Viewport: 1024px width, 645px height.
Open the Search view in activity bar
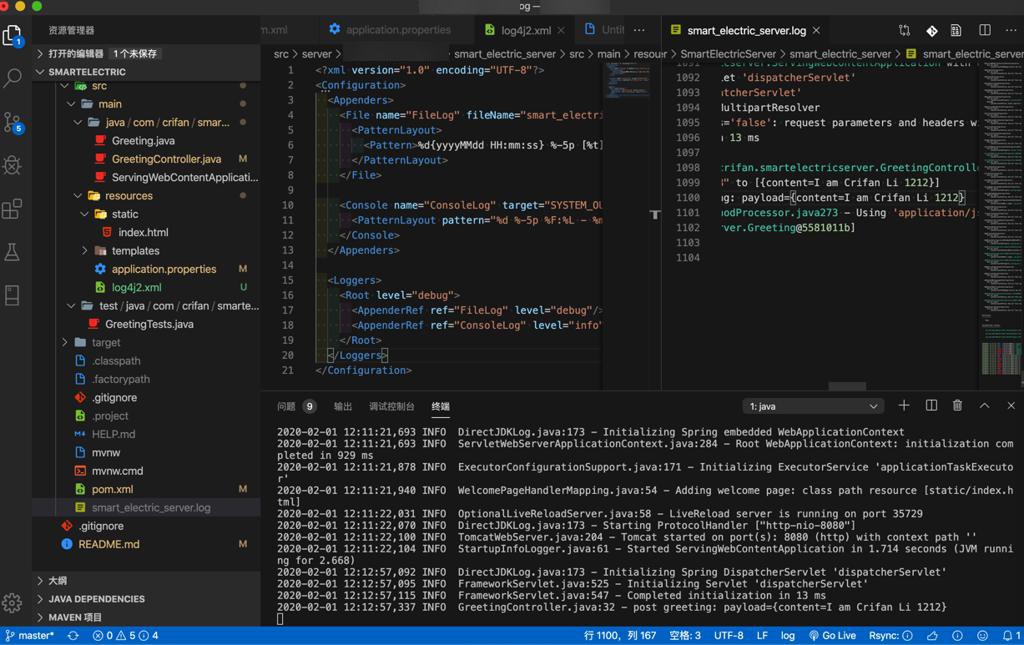12,78
